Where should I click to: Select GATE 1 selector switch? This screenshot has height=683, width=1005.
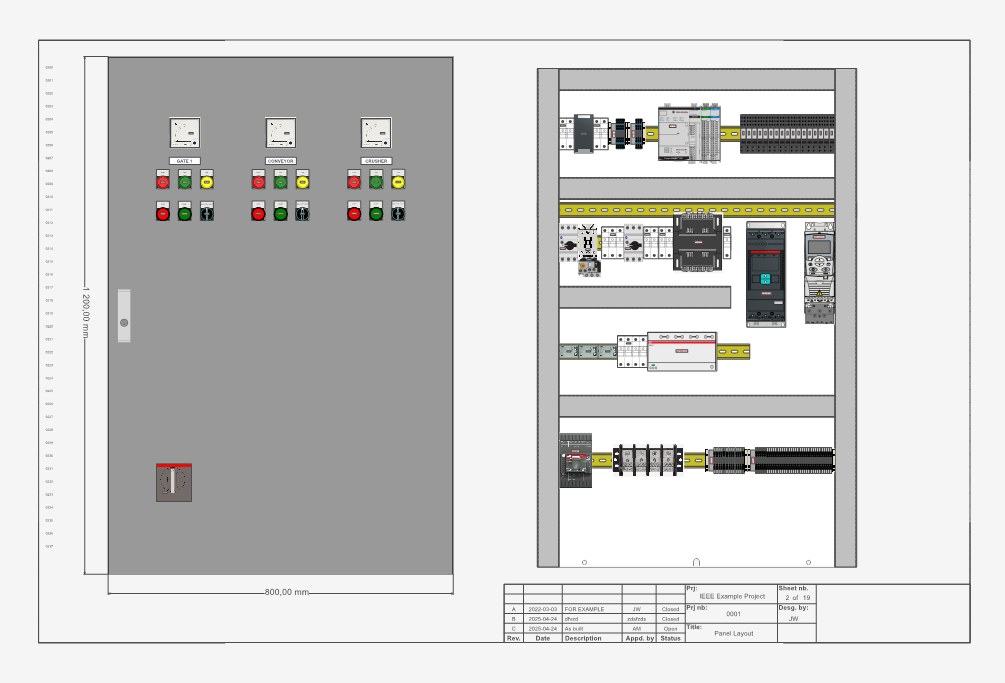coord(206,211)
